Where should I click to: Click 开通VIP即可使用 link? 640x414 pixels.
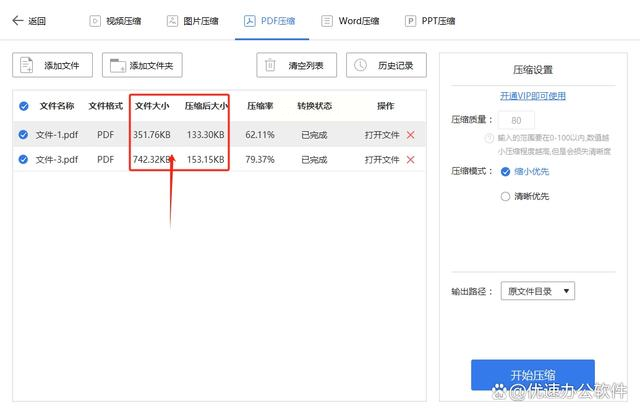pyautogui.click(x=533, y=96)
